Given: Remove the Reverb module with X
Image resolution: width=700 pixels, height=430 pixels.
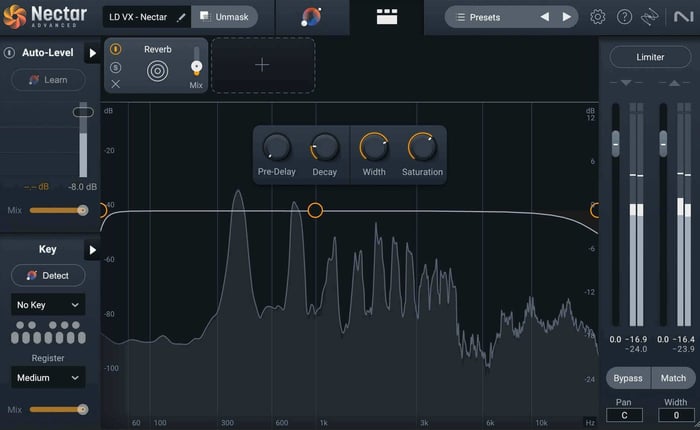Looking at the screenshot, I should pos(115,84).
